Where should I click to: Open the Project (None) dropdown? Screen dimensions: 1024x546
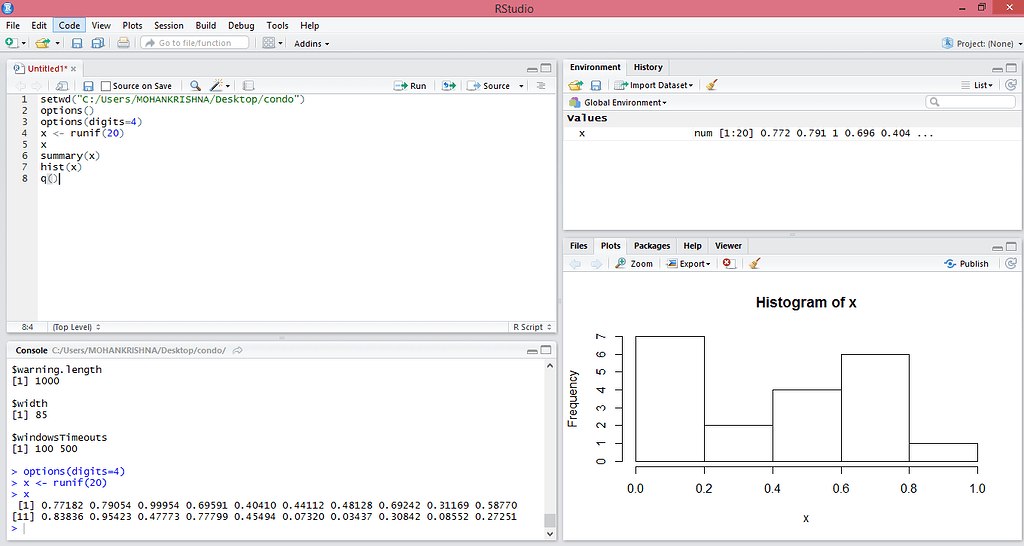[982, 44]
